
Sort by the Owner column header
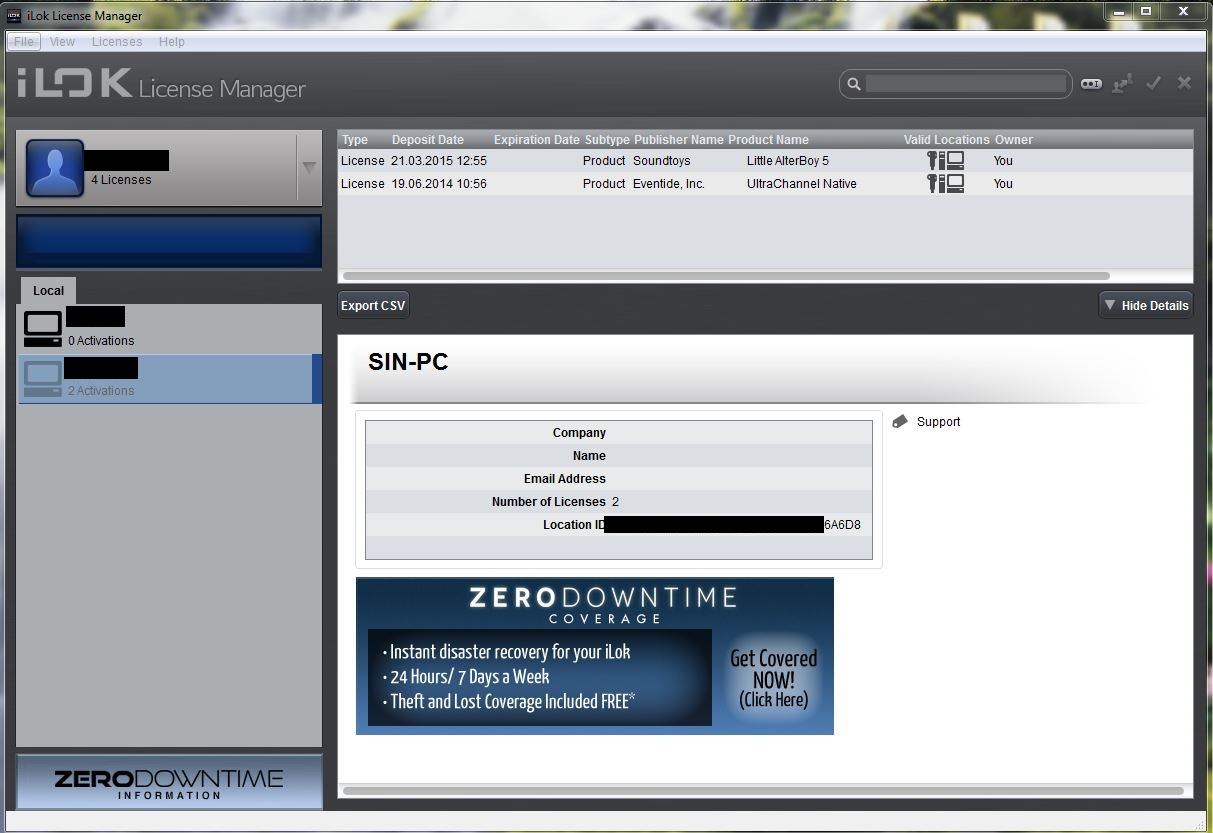coord(1014,140)
